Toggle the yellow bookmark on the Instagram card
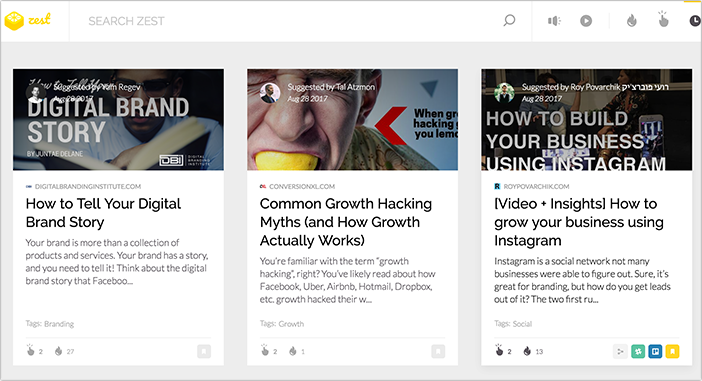 [x=672, y=351]
